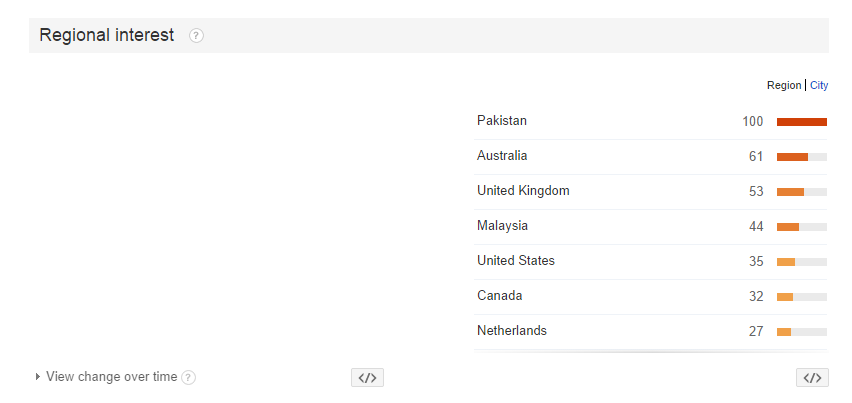Click the Regional interest help question mark icon
The width and height of the screenshot is (852, 403).
196,36
